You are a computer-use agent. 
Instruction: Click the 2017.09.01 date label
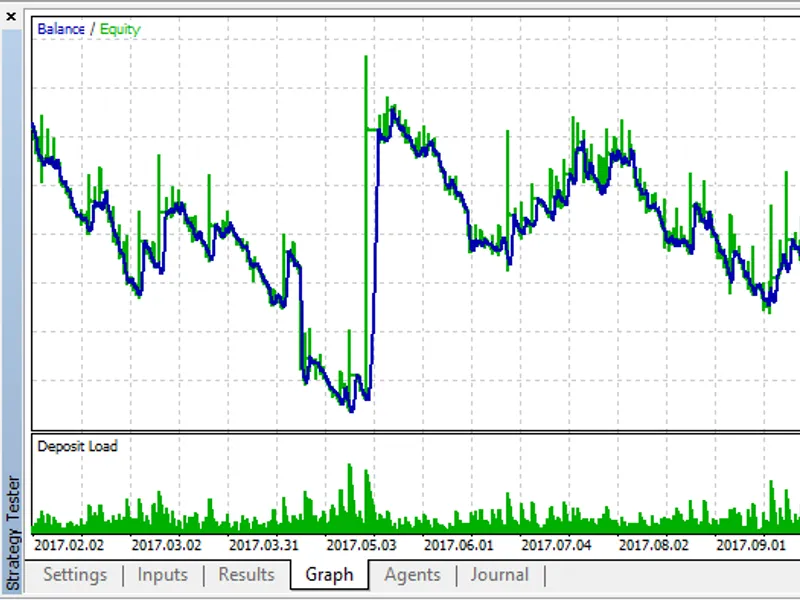coord(751,545)
